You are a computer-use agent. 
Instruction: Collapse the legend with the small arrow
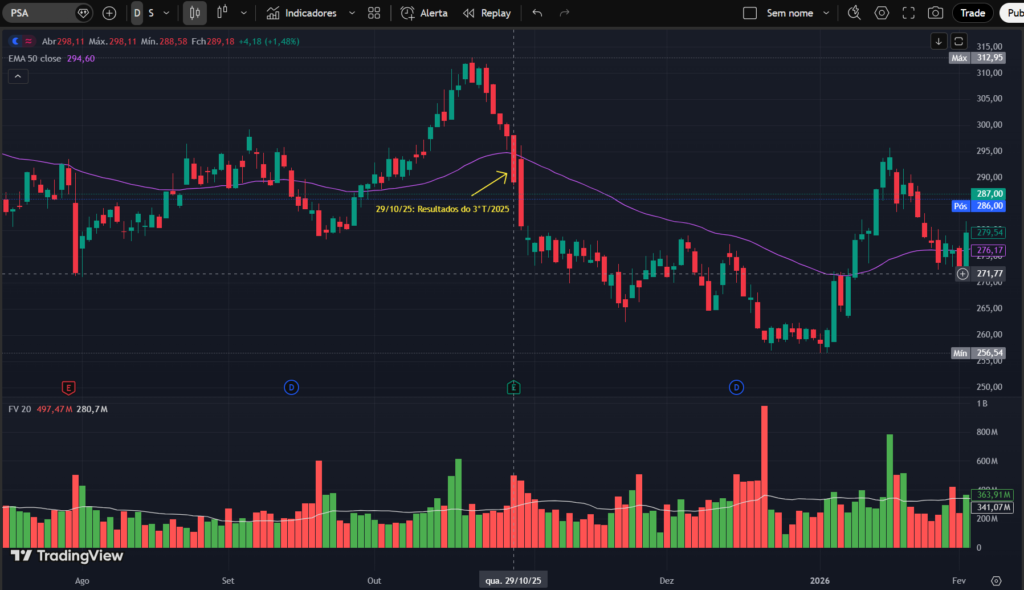(17, 76)
